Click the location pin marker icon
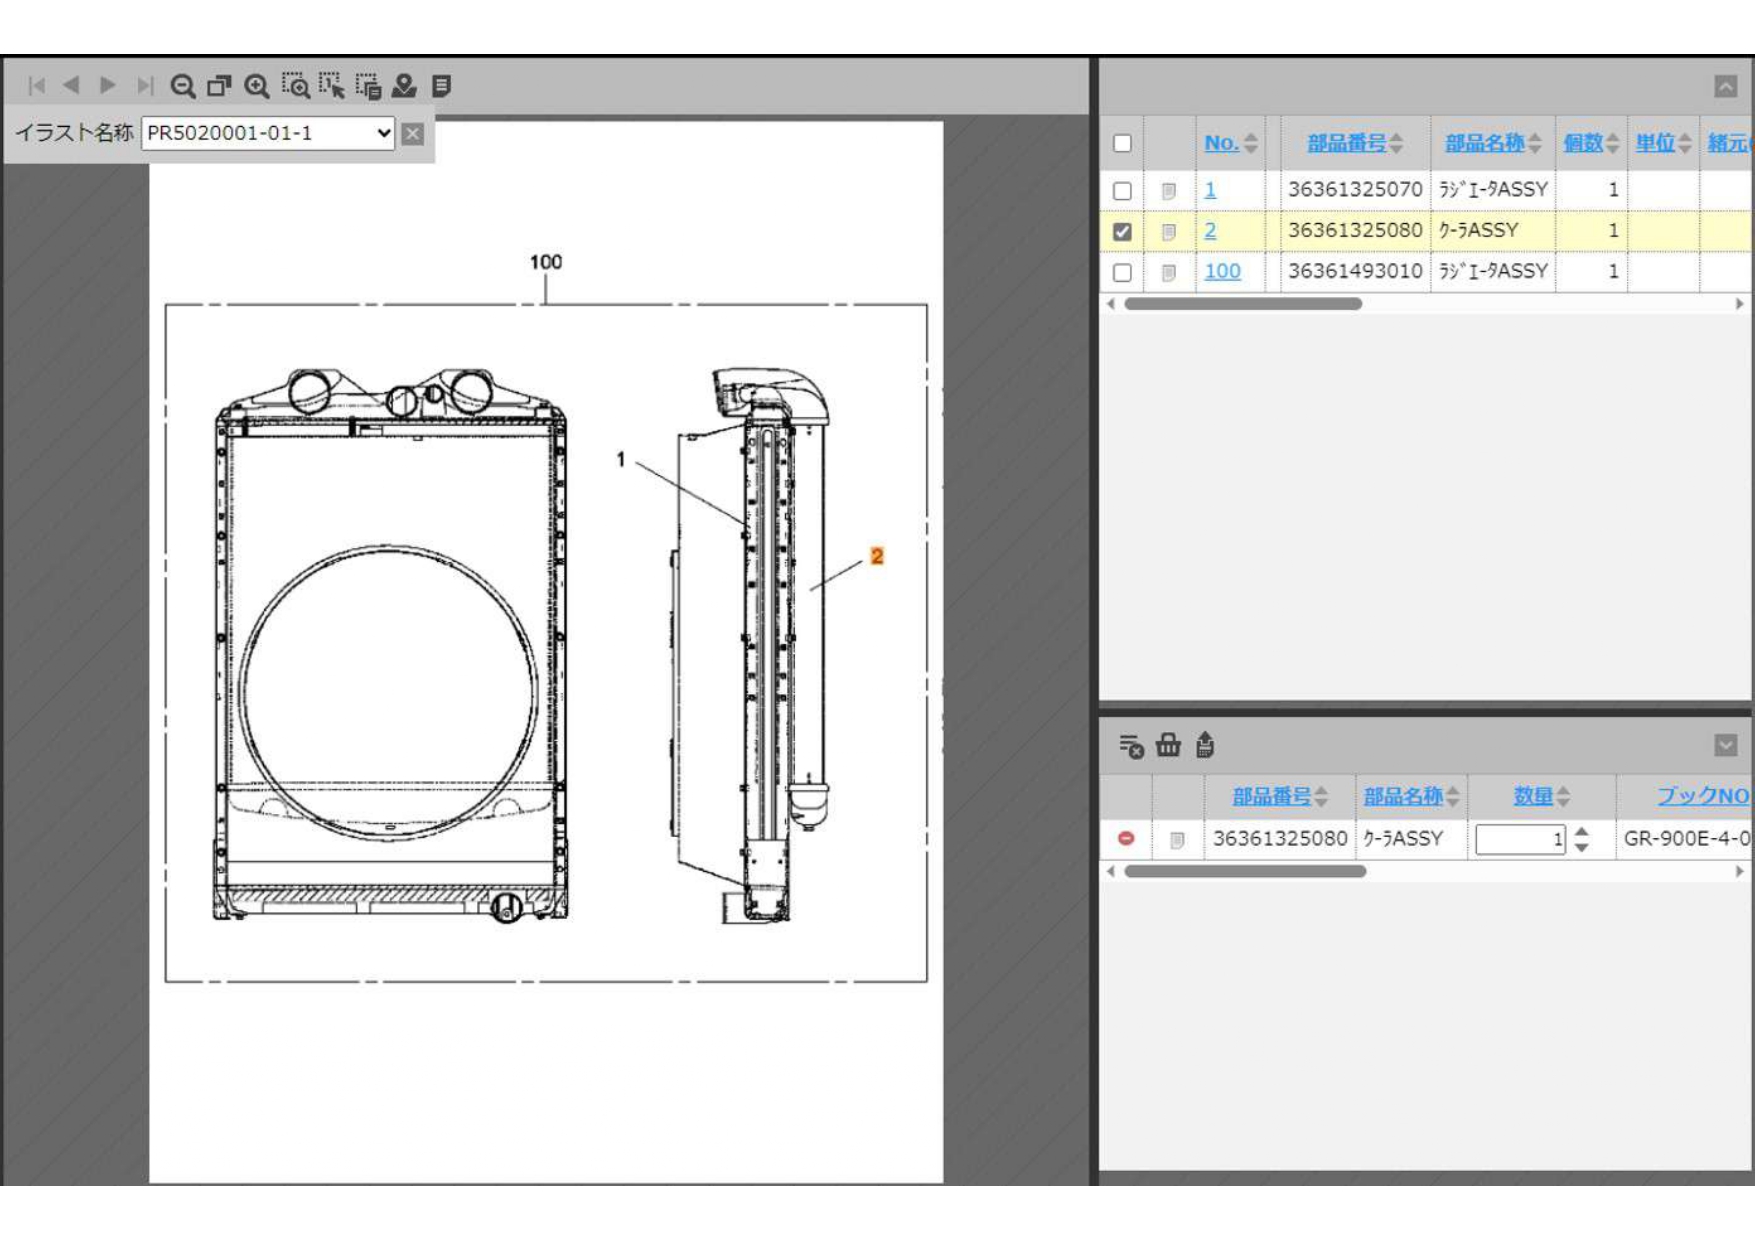The image size is (1755, 1240). [404, 87]
